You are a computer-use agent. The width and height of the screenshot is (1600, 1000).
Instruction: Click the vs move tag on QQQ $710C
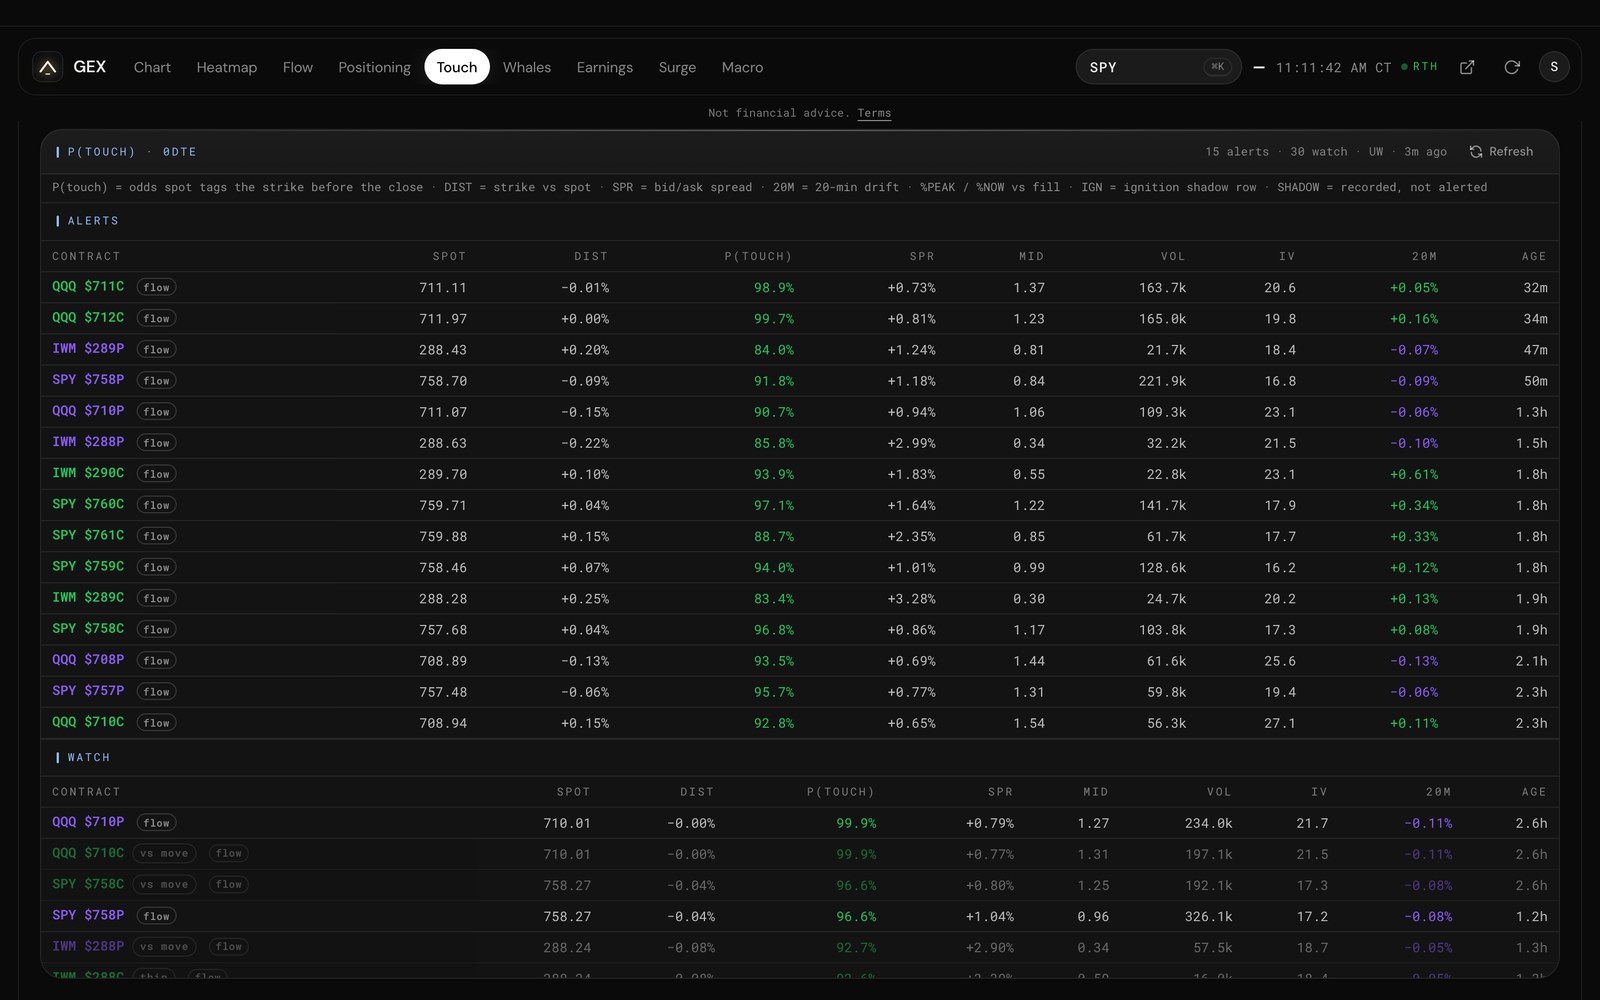tap(164, 853)
